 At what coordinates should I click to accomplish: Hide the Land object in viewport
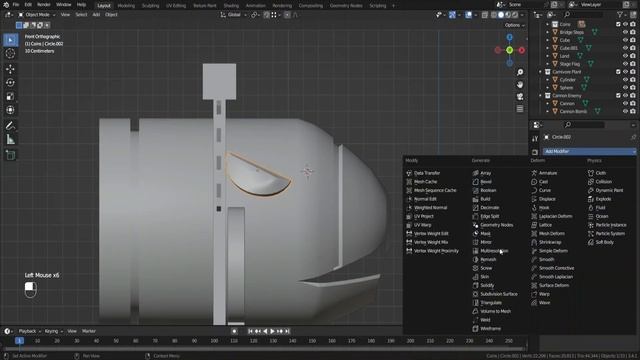[625, 56]
